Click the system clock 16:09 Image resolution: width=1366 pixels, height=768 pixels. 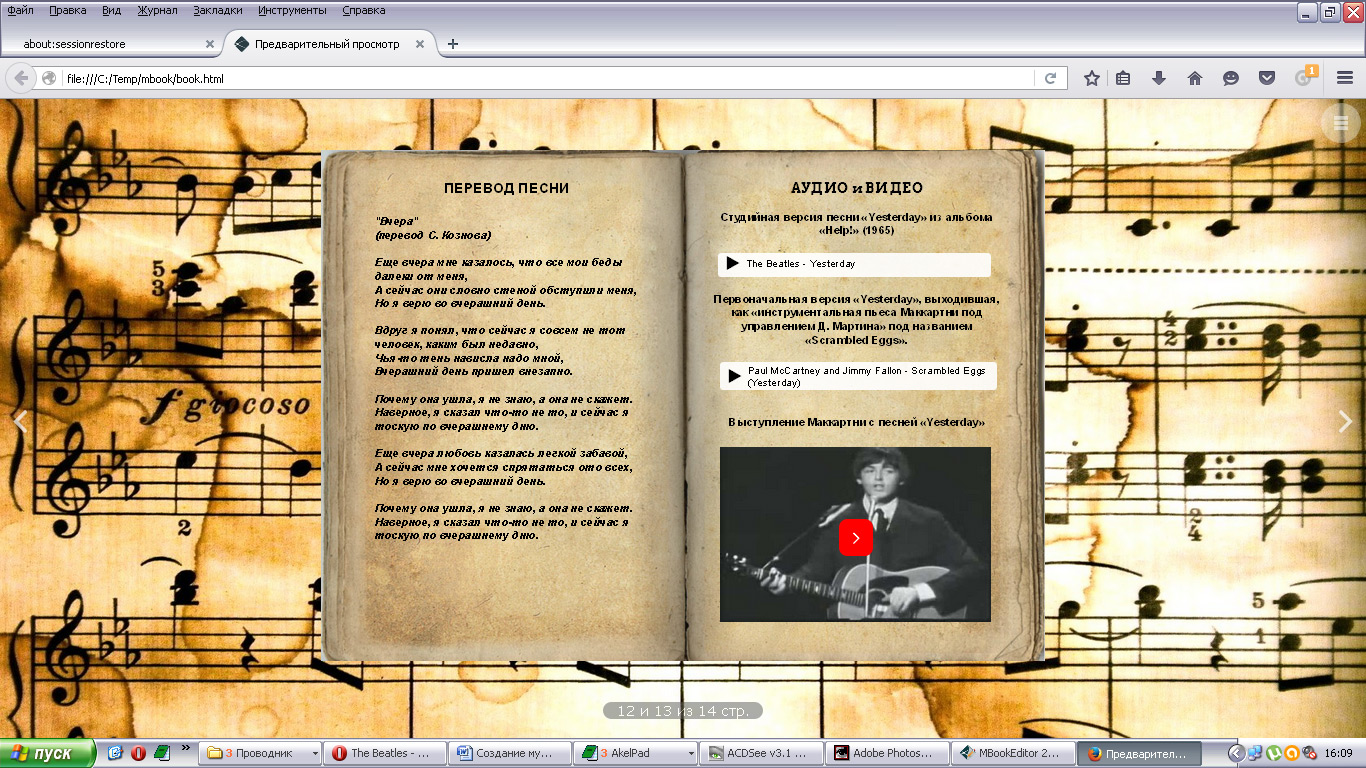coord(1338,753)
